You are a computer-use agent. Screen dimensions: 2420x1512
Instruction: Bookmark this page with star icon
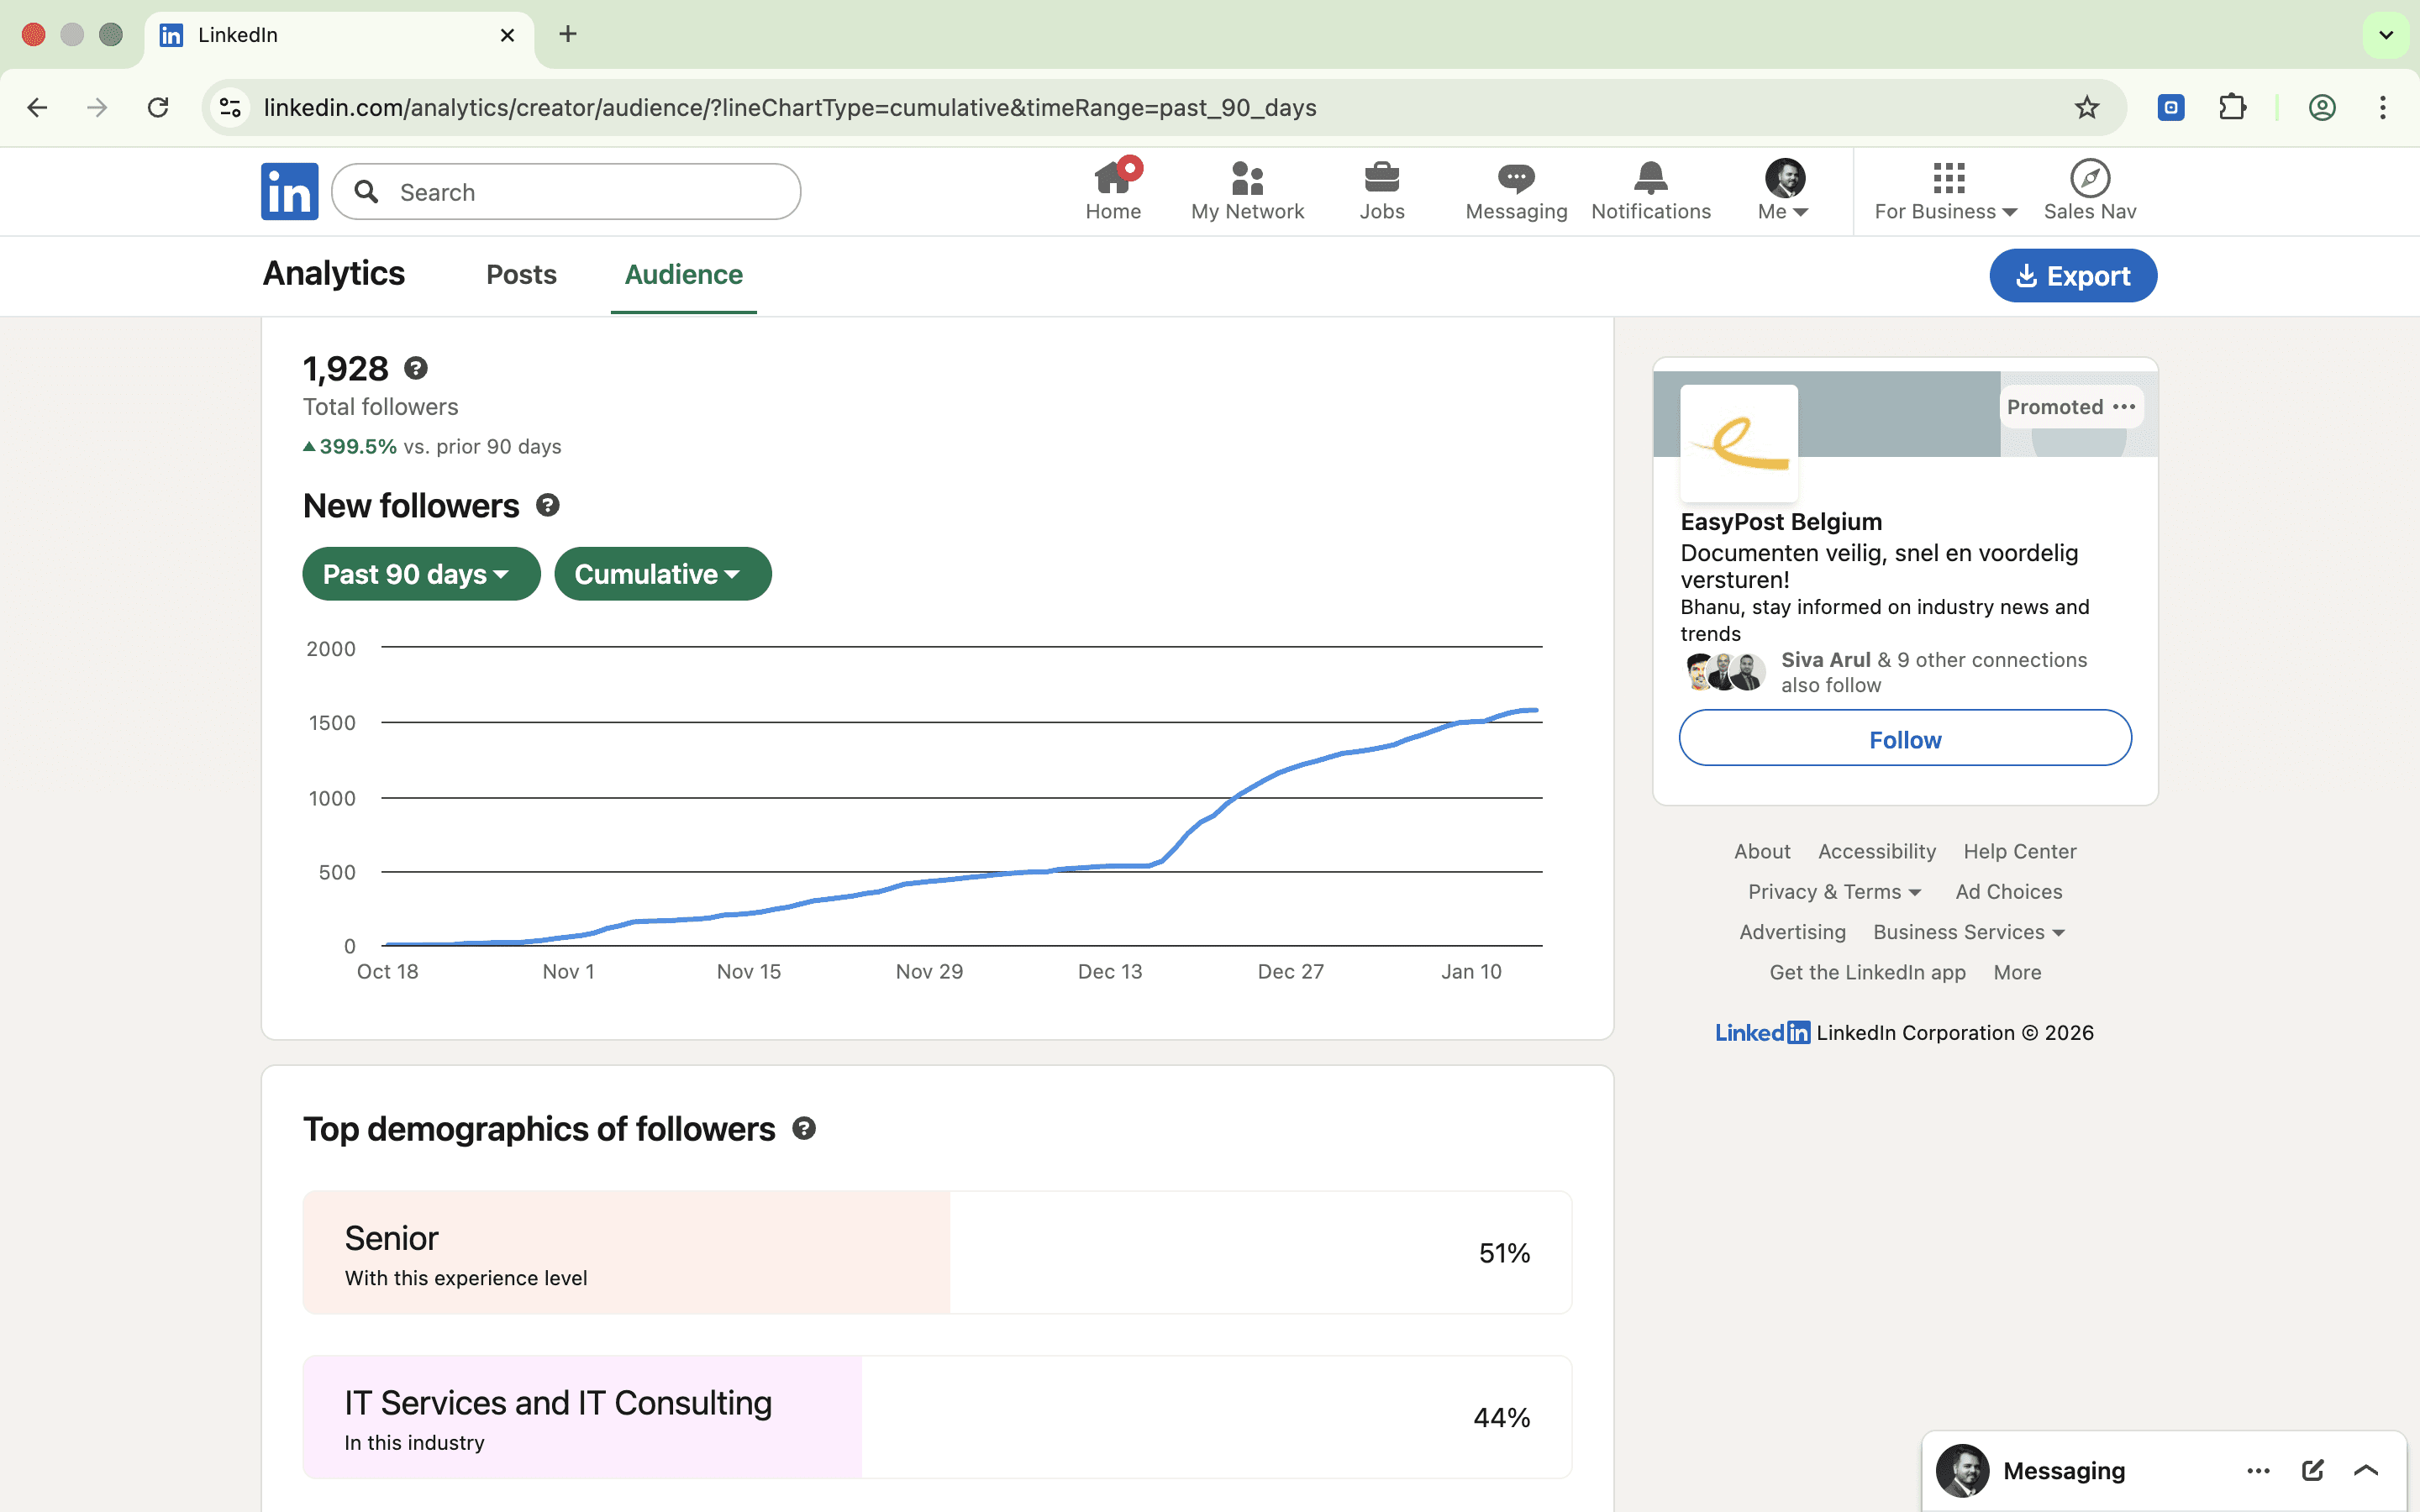click(2086, 108)
